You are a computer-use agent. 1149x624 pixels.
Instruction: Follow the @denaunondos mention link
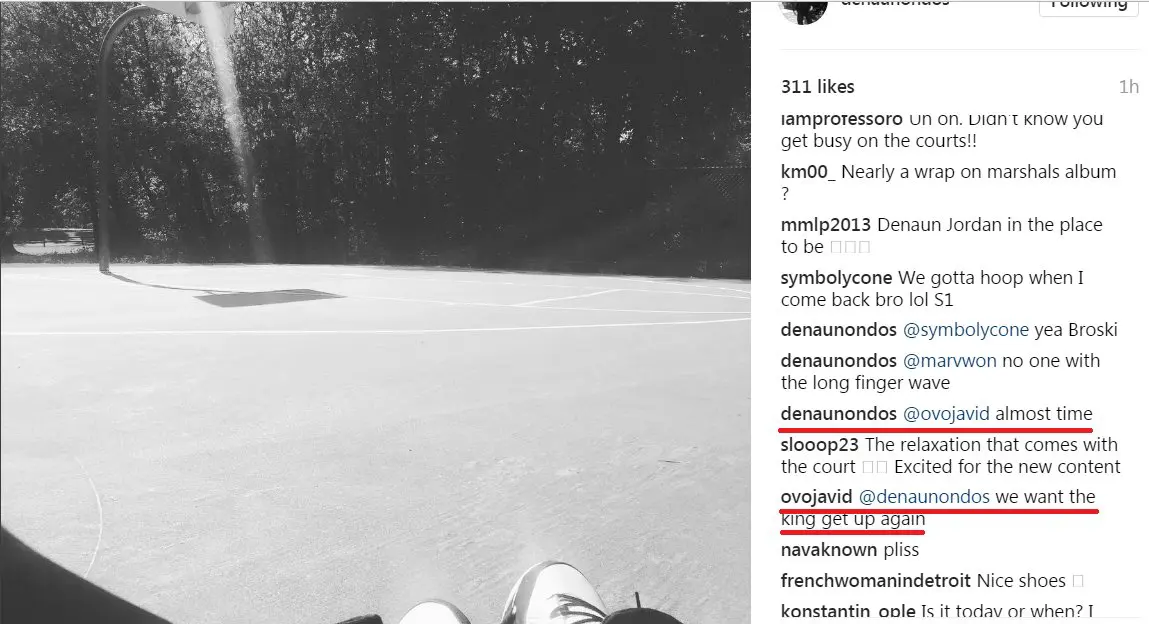(x=924, y=497)
